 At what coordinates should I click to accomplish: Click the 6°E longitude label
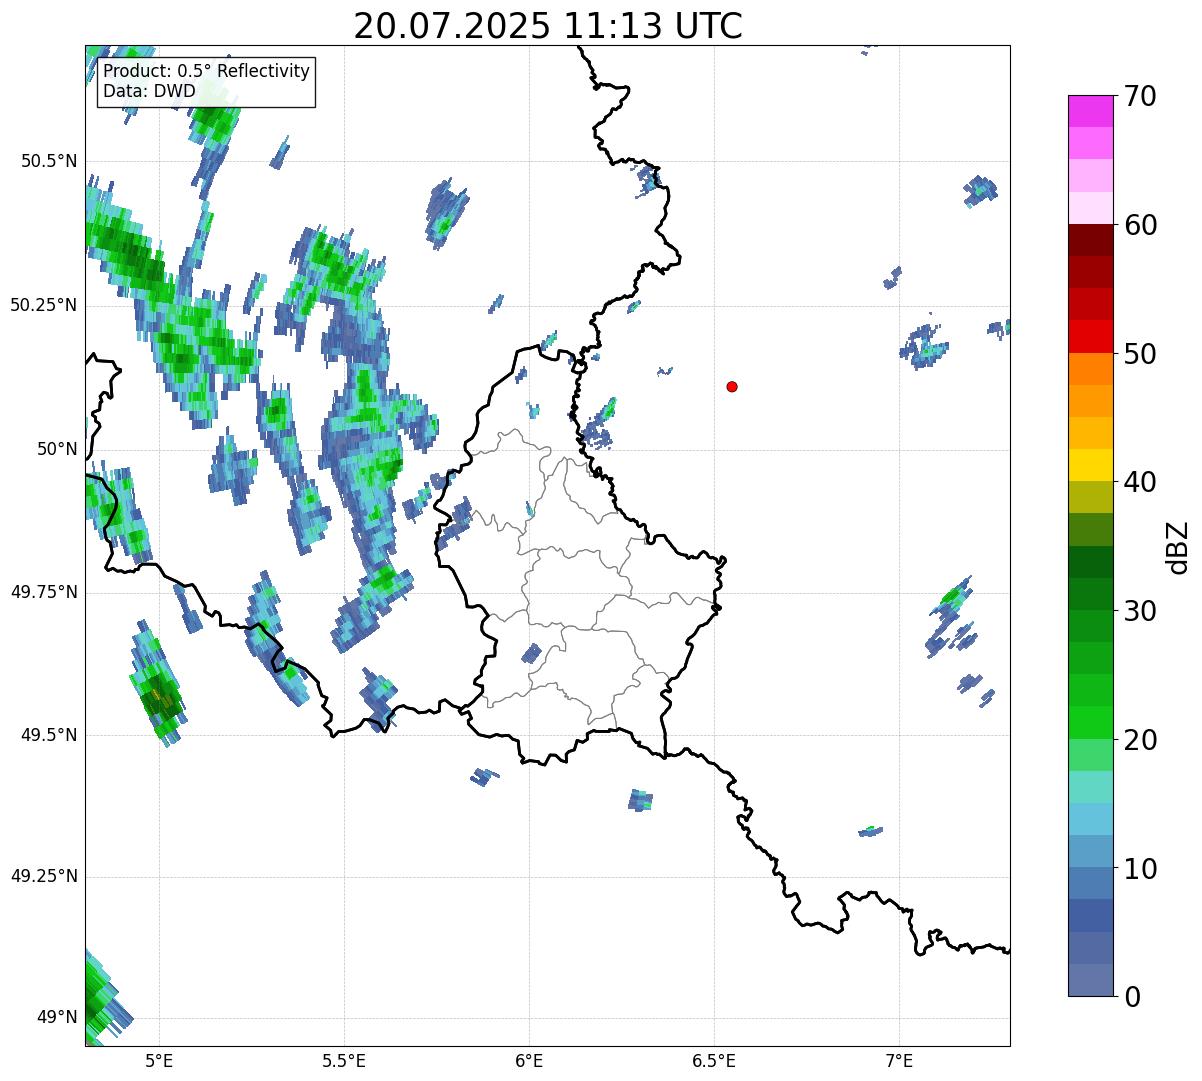(x=529, y=1060)
